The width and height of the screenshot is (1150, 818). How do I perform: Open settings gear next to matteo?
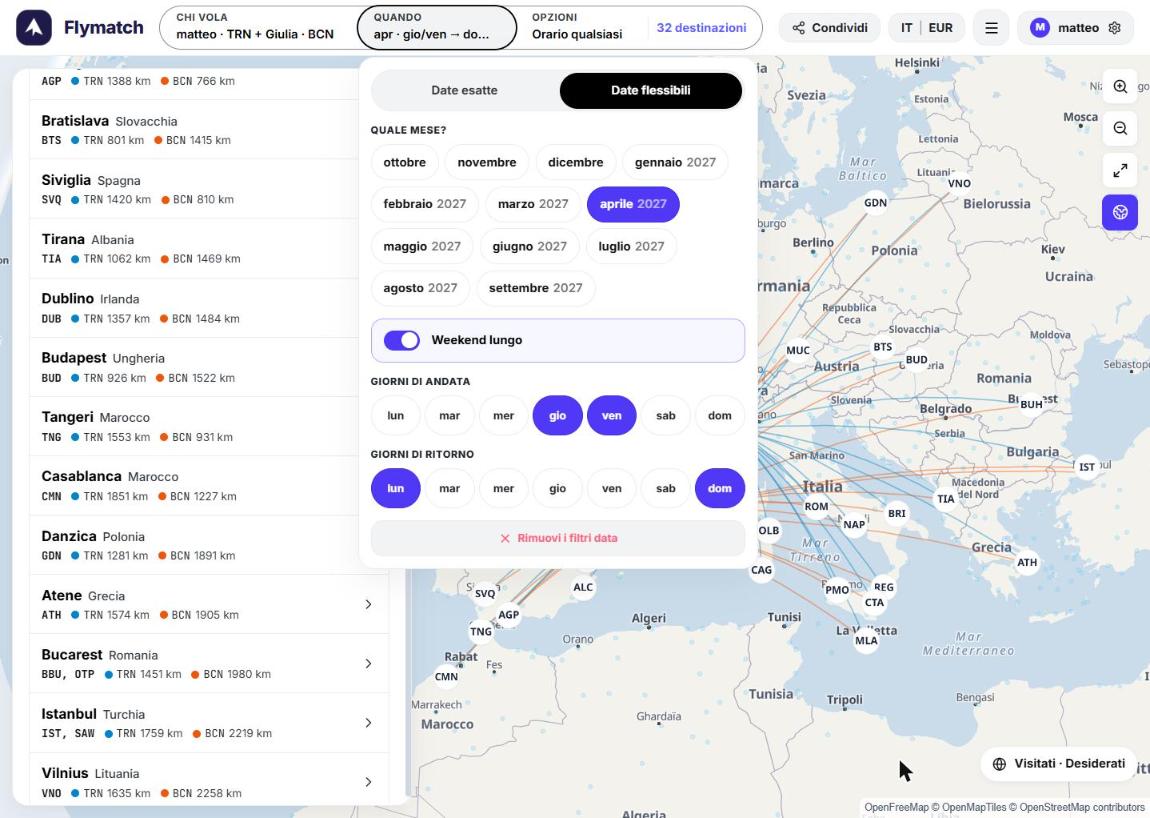(x=1114, y=28)
